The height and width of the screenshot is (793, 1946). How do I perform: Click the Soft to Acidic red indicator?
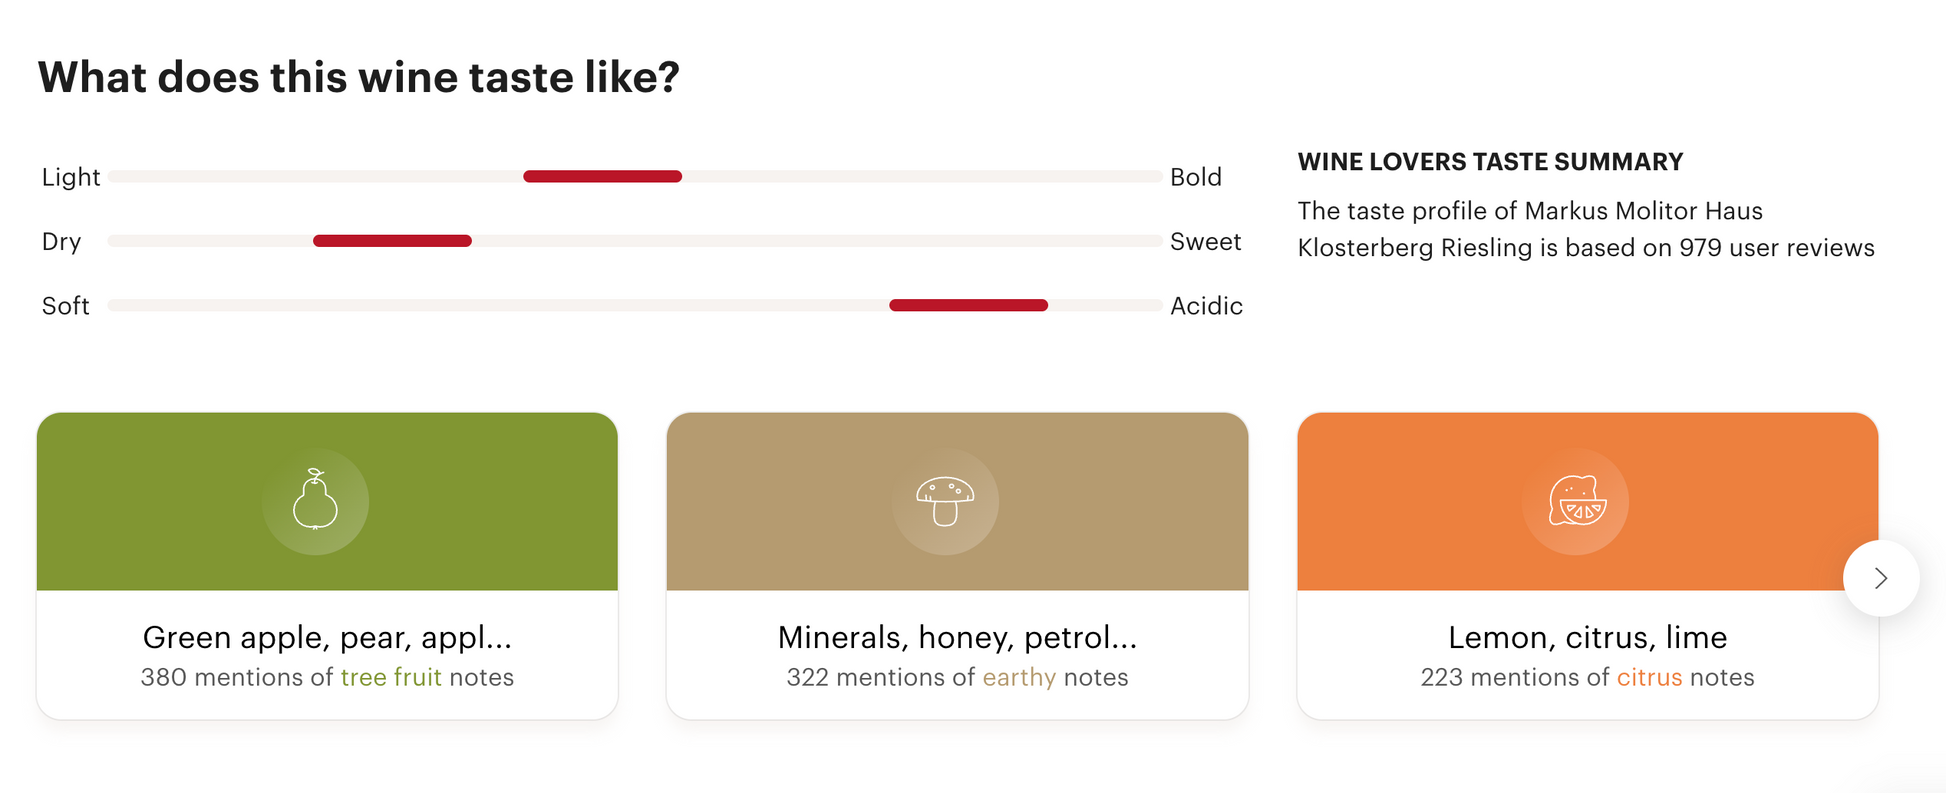point(969,305)
